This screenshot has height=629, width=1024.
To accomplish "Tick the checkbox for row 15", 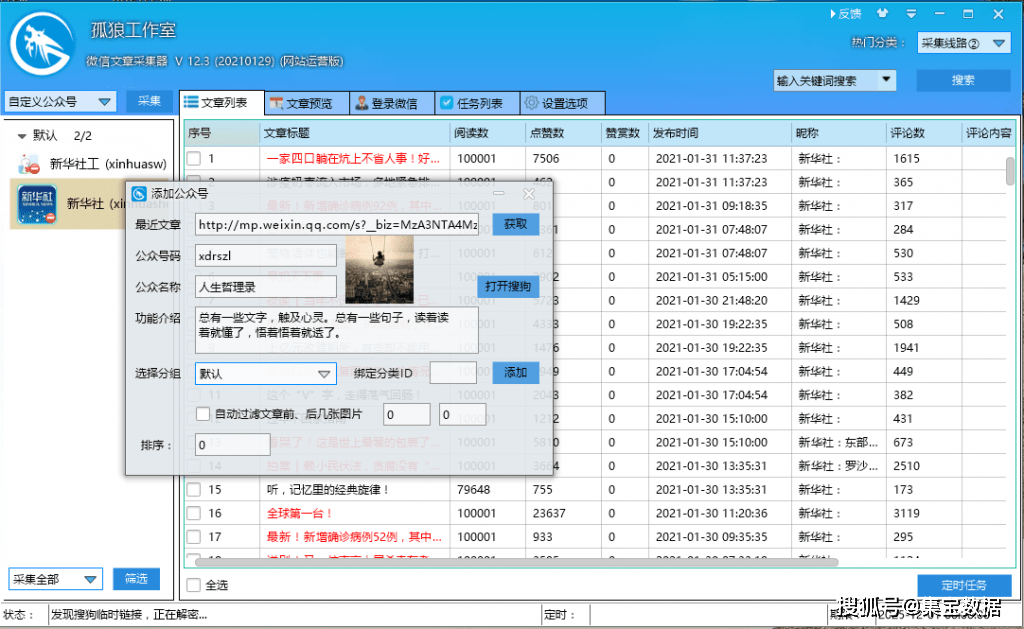I will (194, 490).
